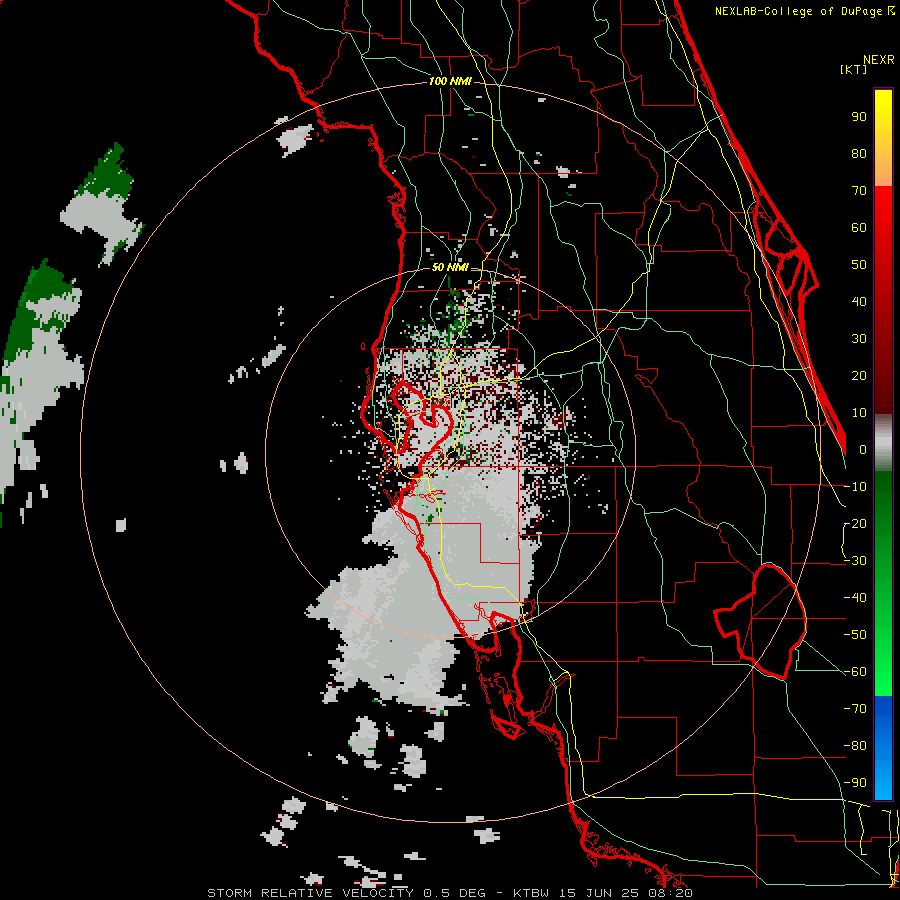Select the 30 value on velocity scale

click(x=859, y=339)
